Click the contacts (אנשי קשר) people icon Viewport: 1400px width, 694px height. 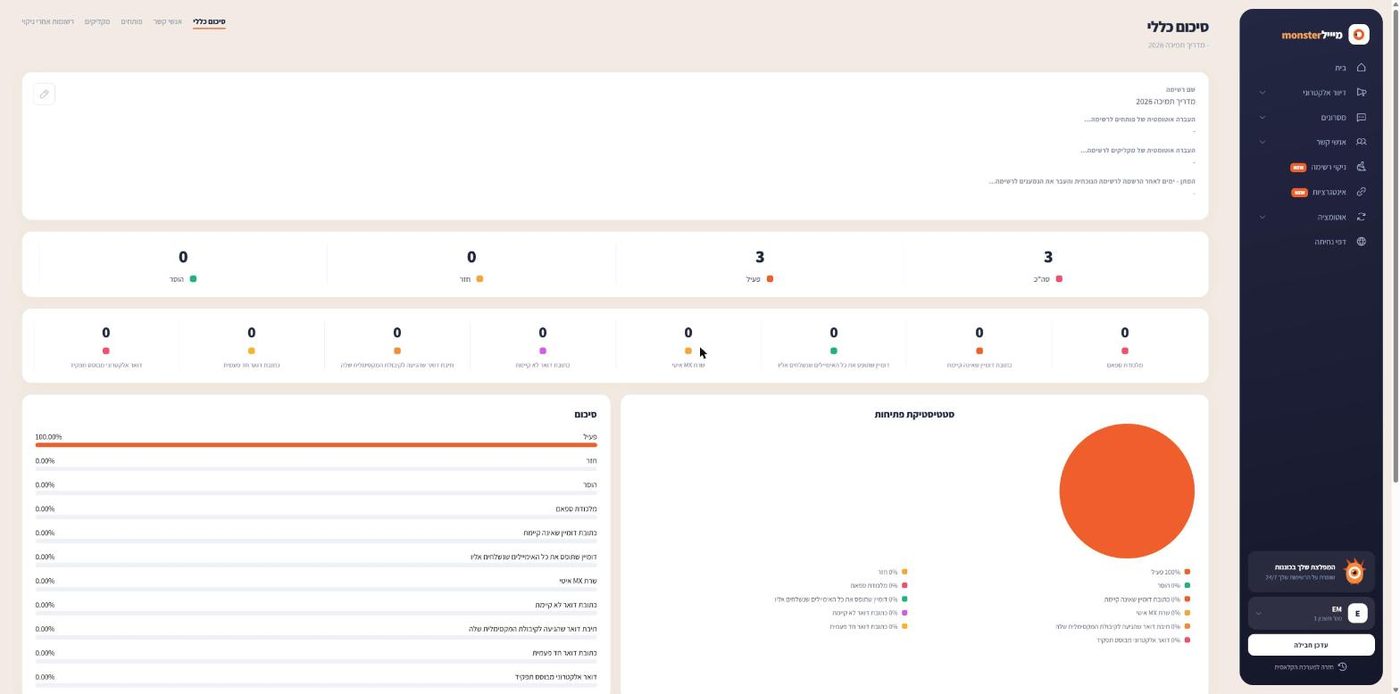pyautogui.click(x=1361, y=142)
